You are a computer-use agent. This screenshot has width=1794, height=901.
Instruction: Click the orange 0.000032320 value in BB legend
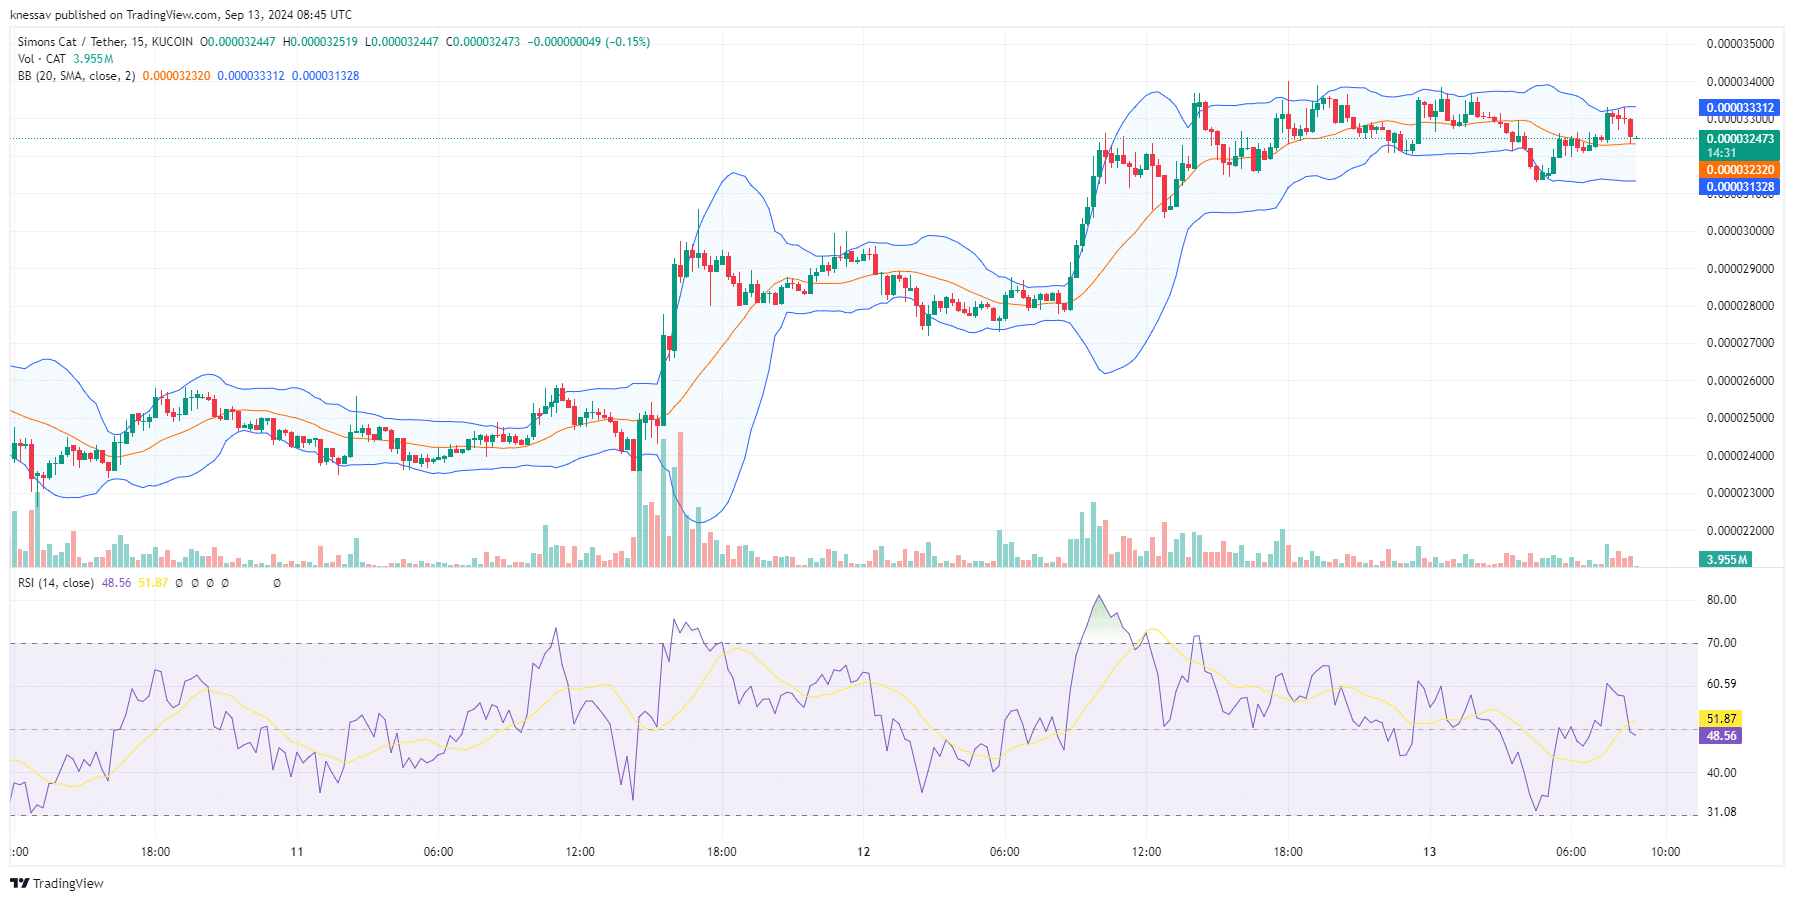point(176,76)
